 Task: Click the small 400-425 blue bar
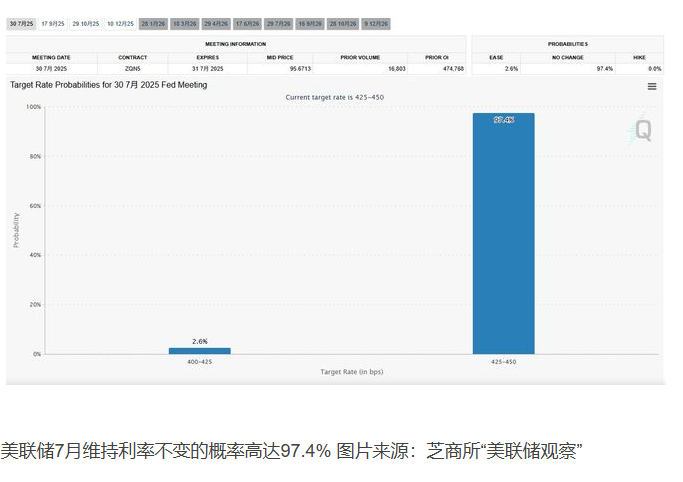click(x=199, y=350)
